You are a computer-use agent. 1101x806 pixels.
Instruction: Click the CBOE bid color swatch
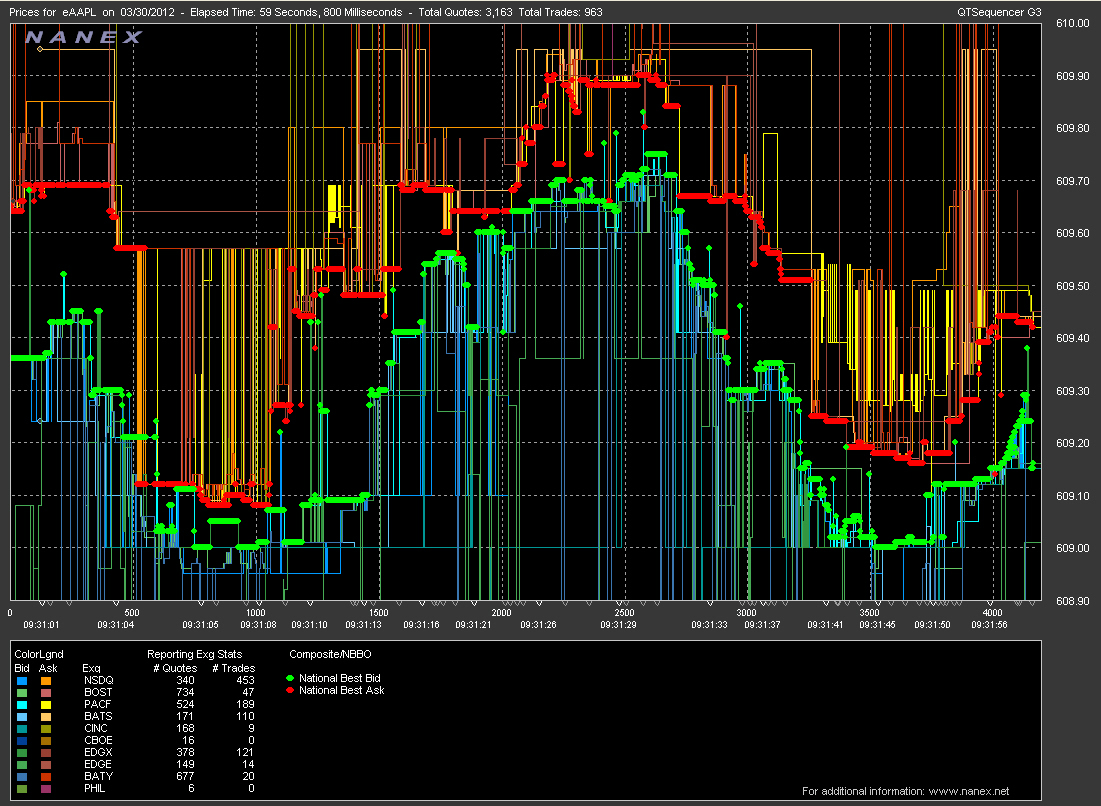22,740
